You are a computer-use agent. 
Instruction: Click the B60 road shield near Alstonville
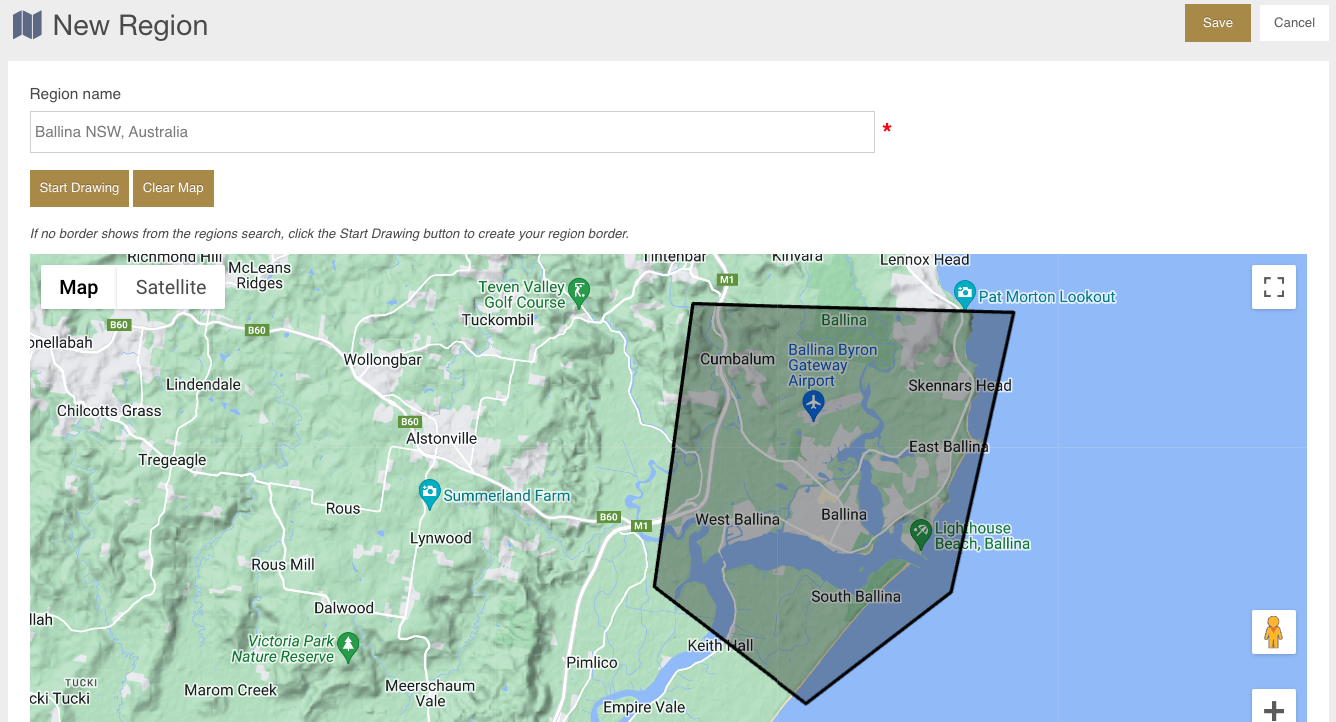[408, 422]
